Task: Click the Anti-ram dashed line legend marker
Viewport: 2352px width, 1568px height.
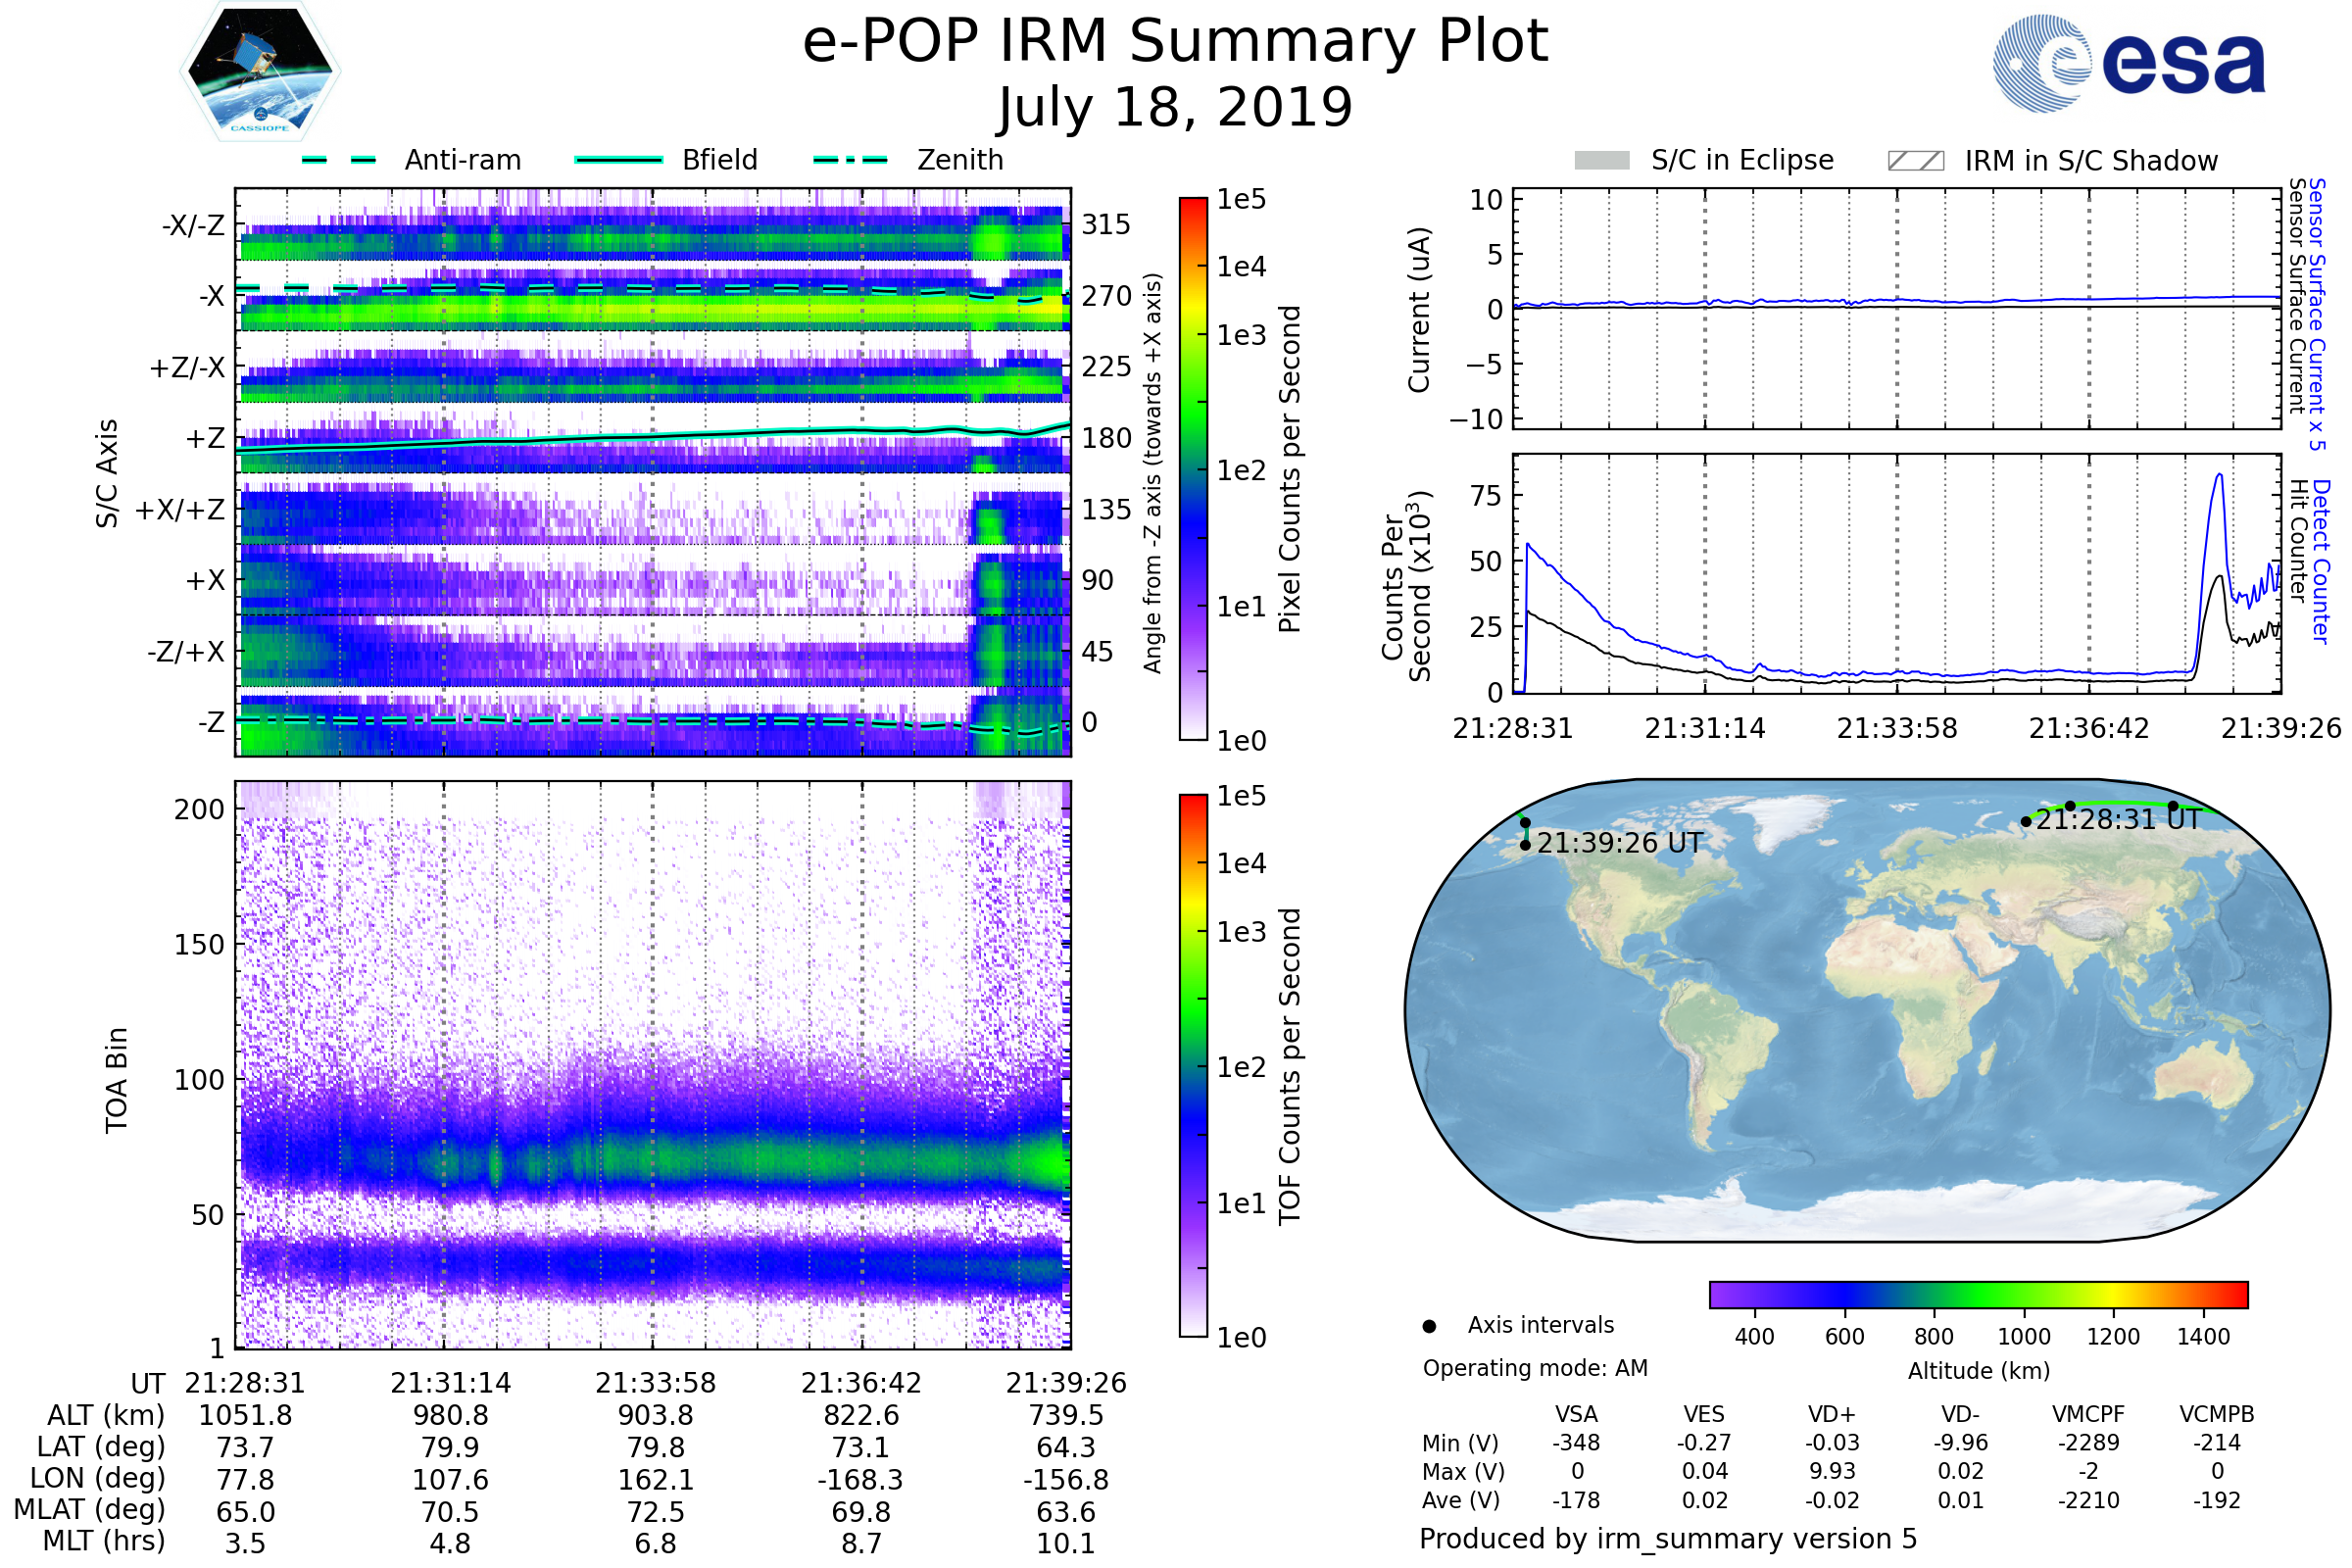Action: tap(339, 160)
